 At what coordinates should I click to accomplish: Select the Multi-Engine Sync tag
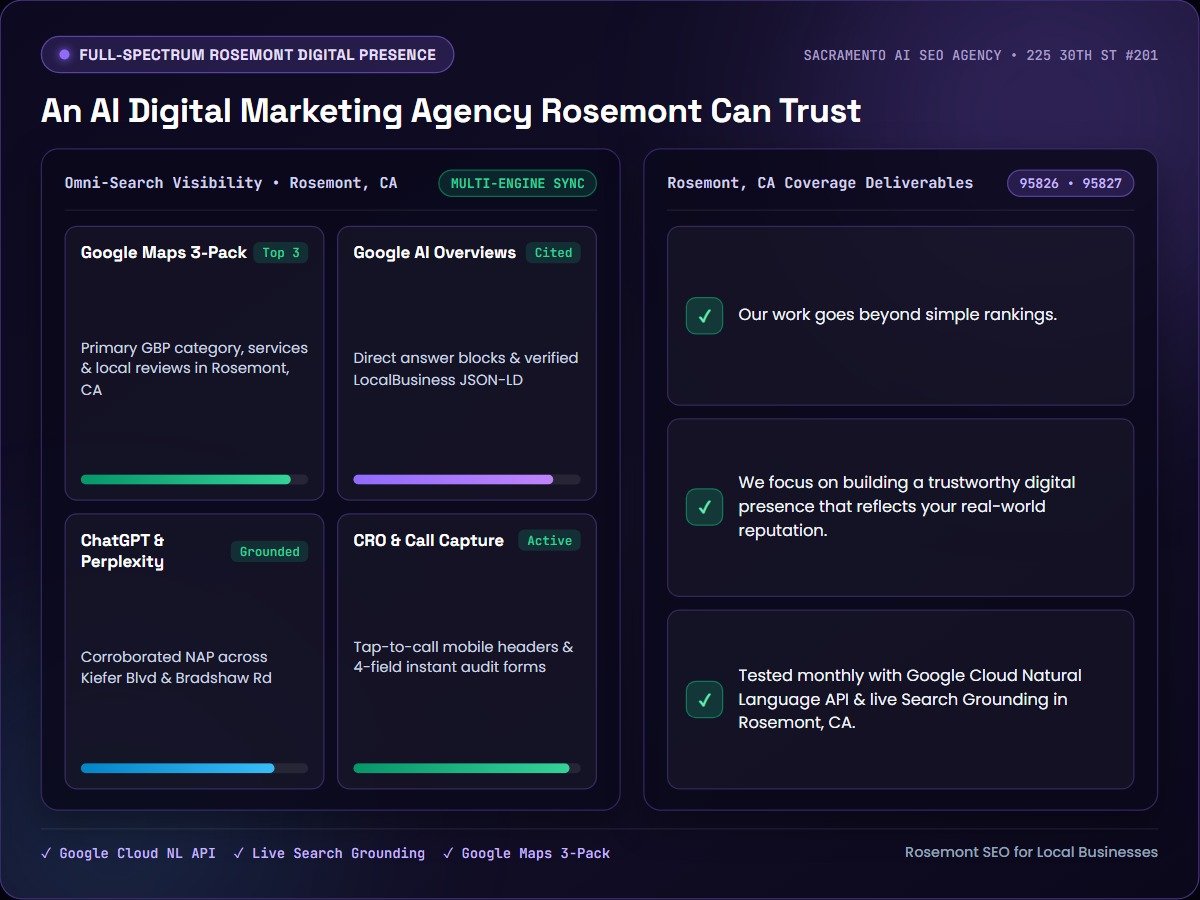[x=517, y=184]
